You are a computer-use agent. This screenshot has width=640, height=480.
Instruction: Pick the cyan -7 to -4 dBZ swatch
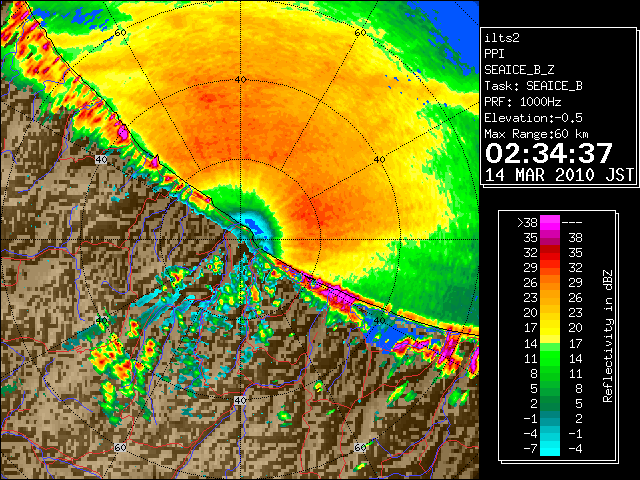point(550,448)
